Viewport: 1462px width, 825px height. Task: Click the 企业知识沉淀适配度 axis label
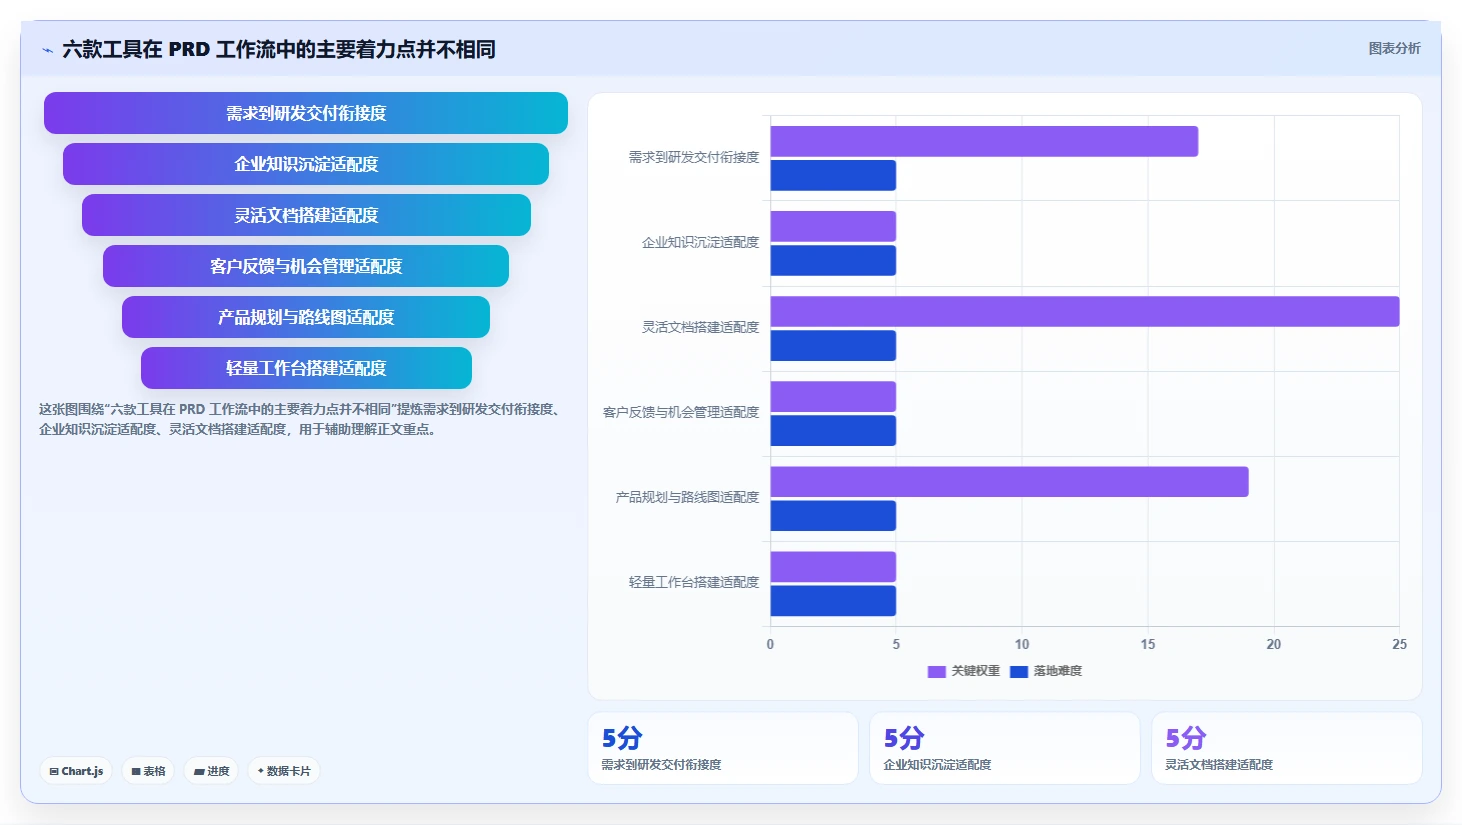pyautogui.click(x=700, y=242)
